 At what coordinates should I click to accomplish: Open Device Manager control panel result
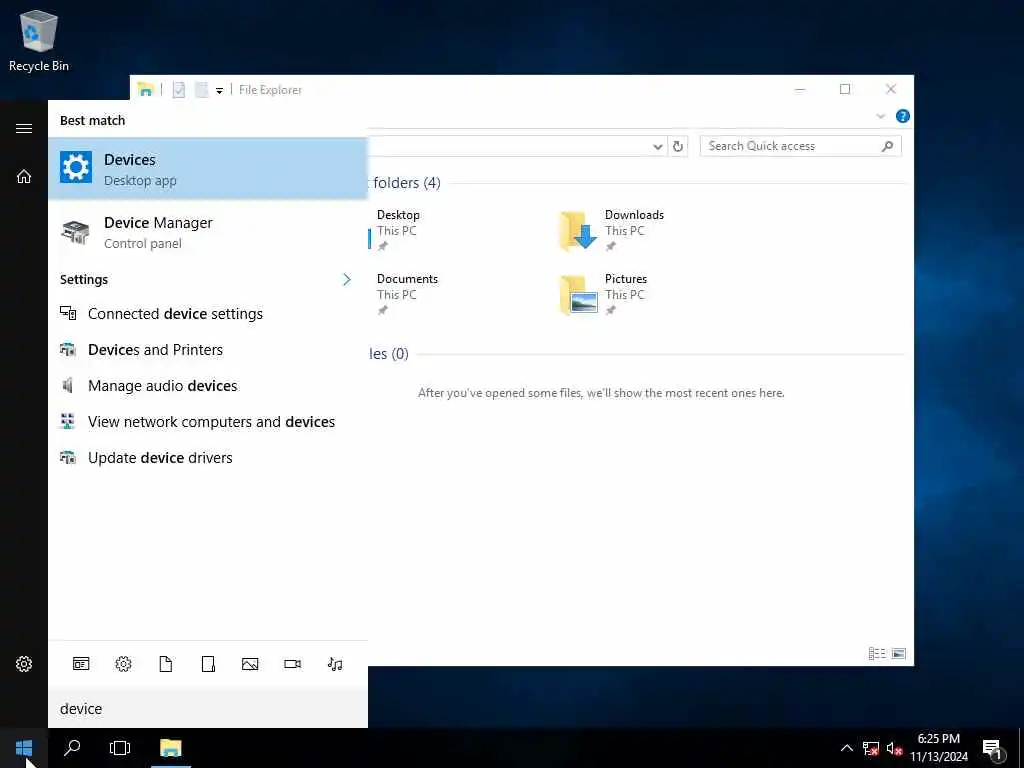pos(208,232)
